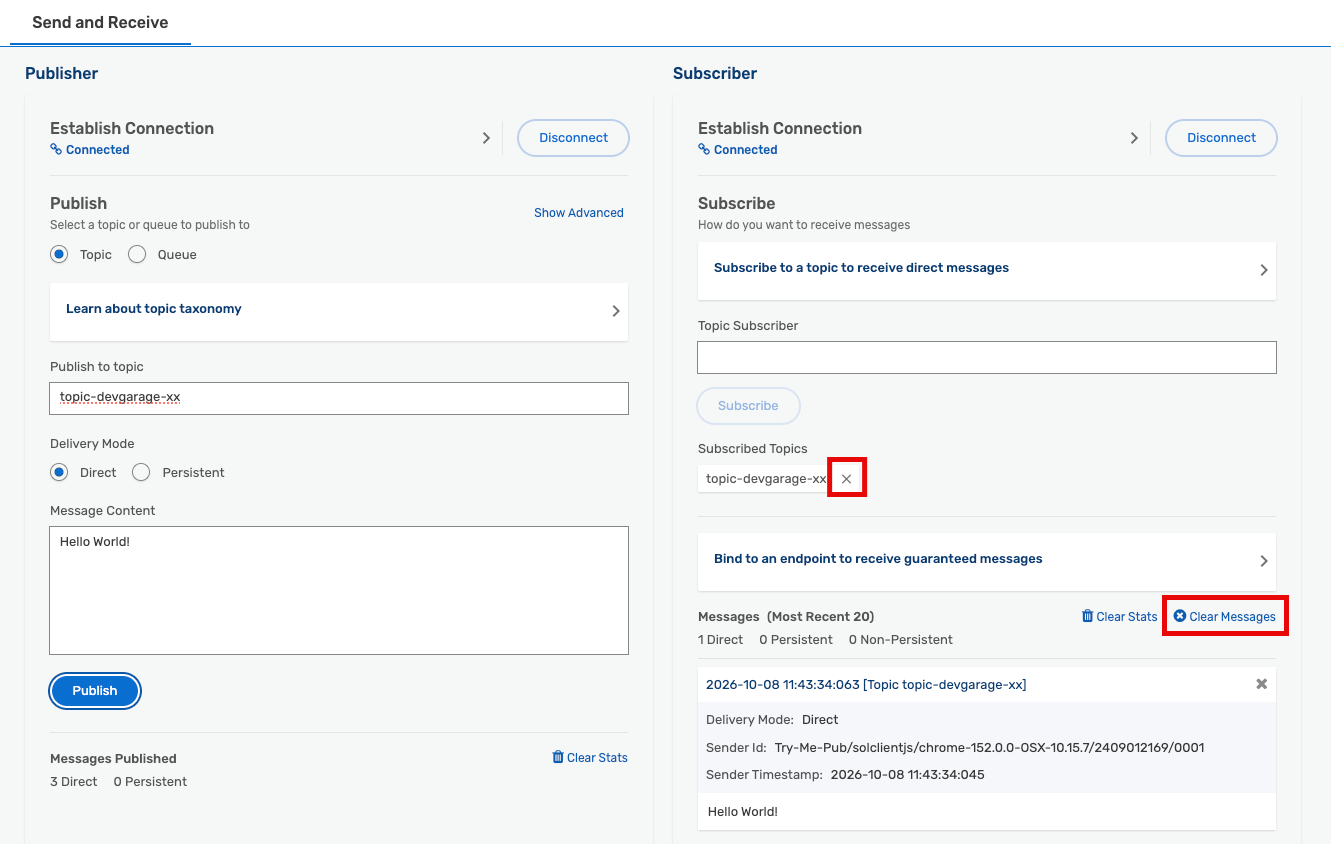Viewport: 1331px width, 844px height.
Task: Expand Learn about topic taxonomy
Action: click(x=339, y=311)
